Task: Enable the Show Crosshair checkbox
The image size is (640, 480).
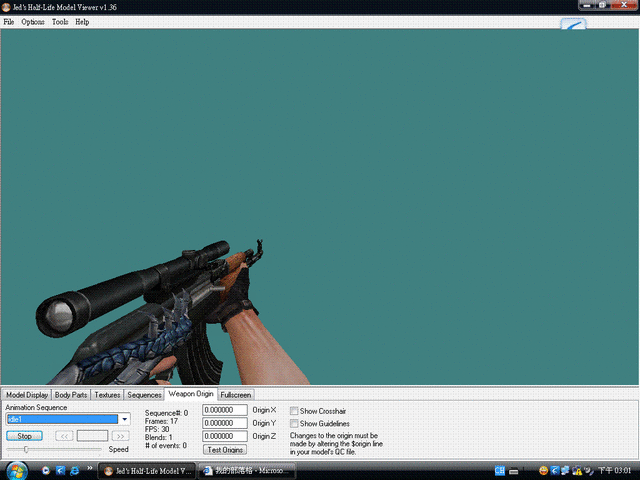Action: point(294,411)
